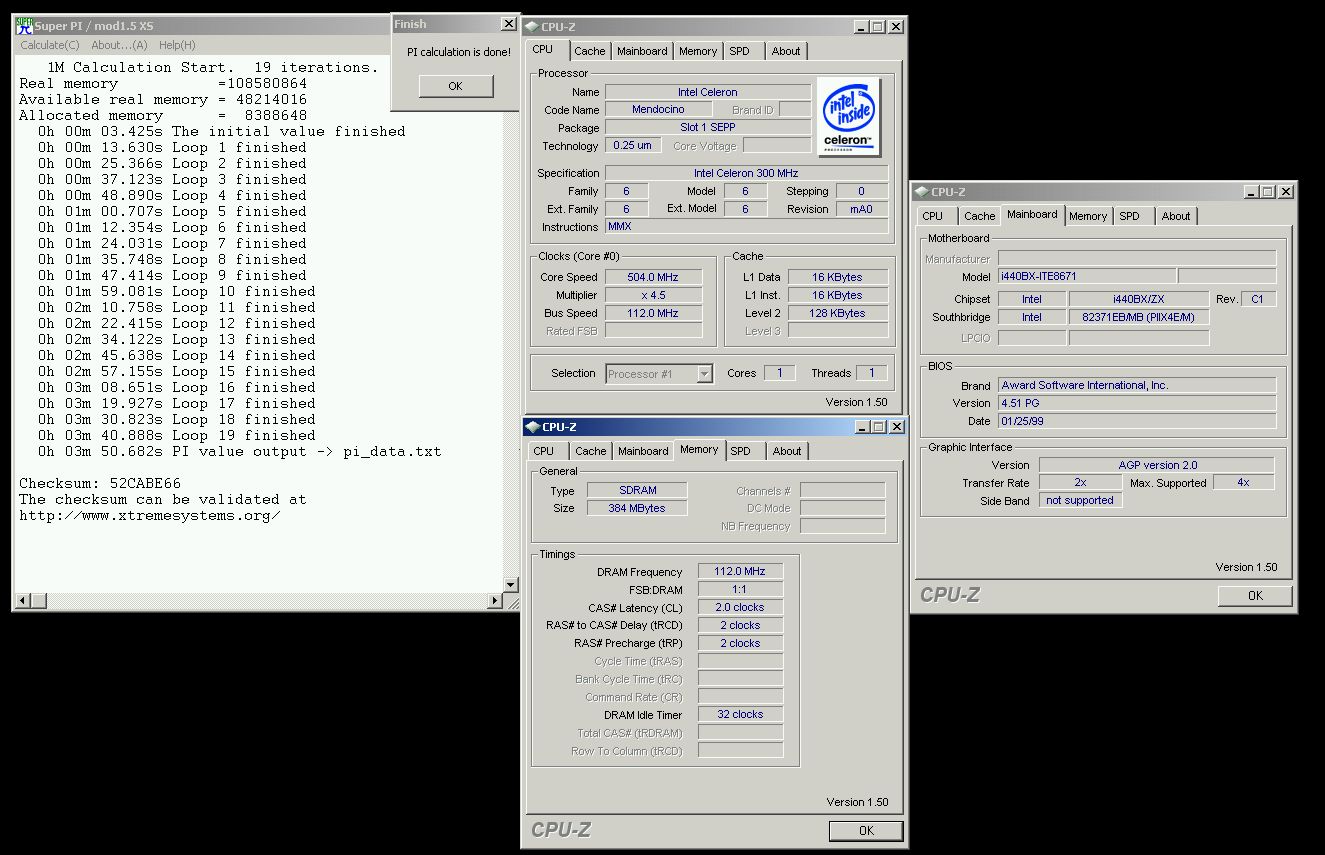
Task: Click the xtremesystems.org URL text
Action: pyautogui.click(x=150, y=515)
